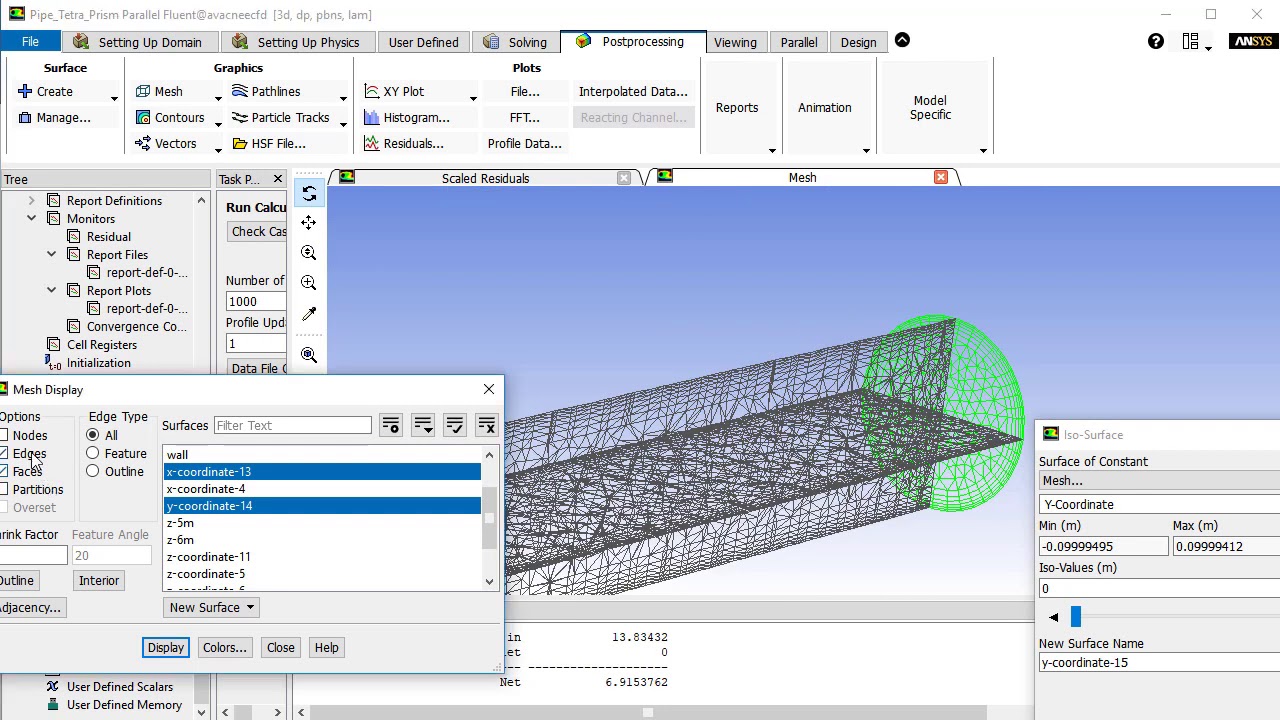Open XY Plot tool
The width and height of the screenshot is (1280, 720).
point(393,91)
